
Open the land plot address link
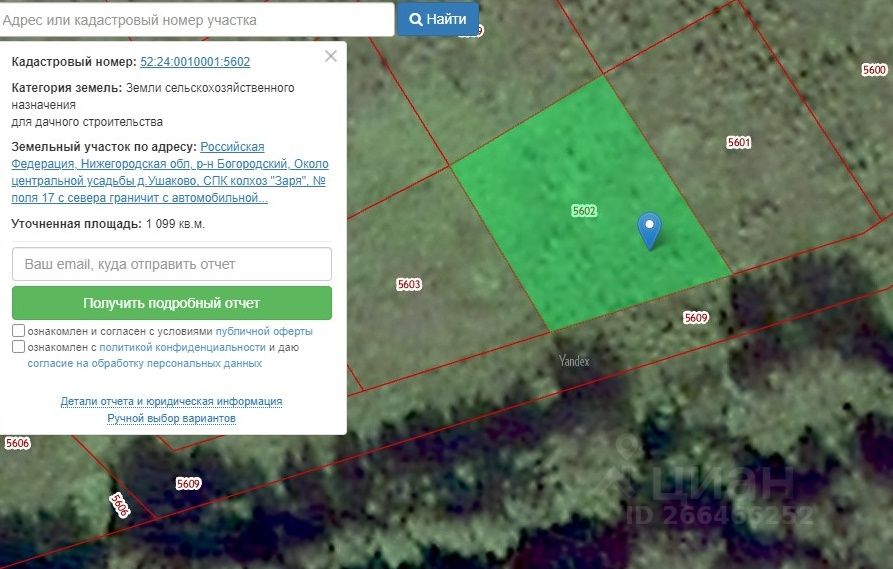pos(170,172)
